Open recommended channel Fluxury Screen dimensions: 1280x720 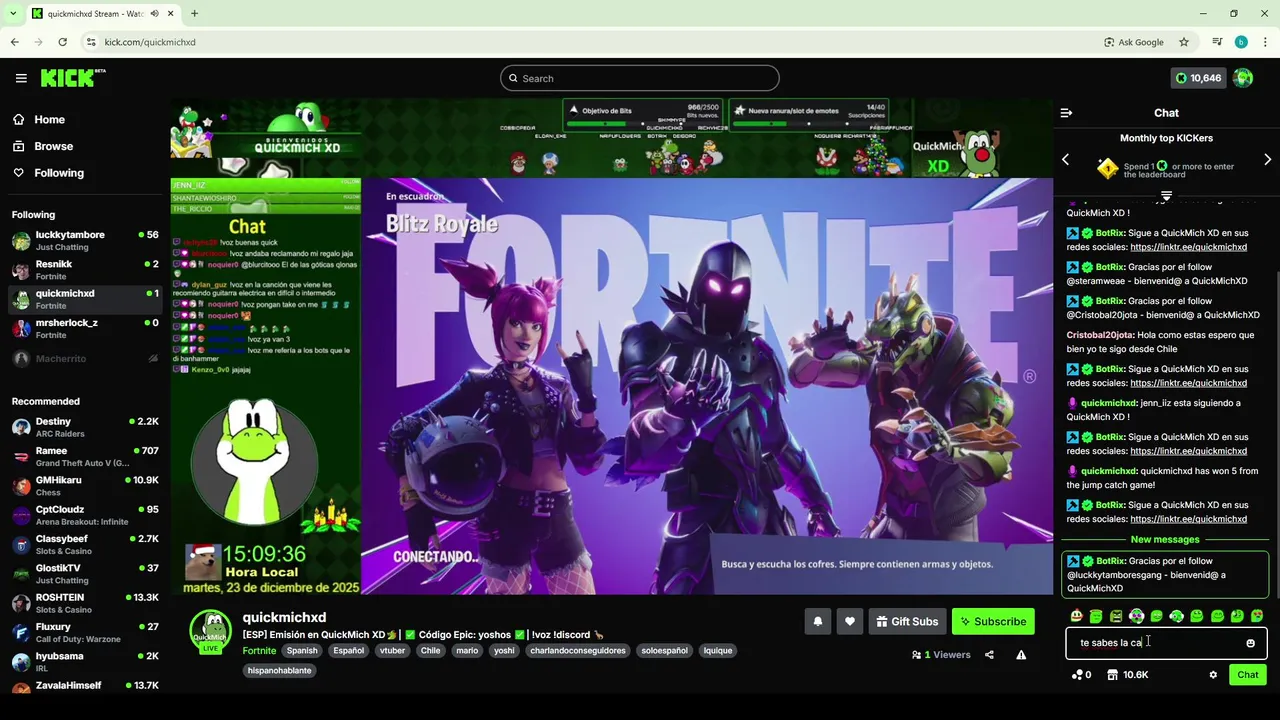point(85,633)
